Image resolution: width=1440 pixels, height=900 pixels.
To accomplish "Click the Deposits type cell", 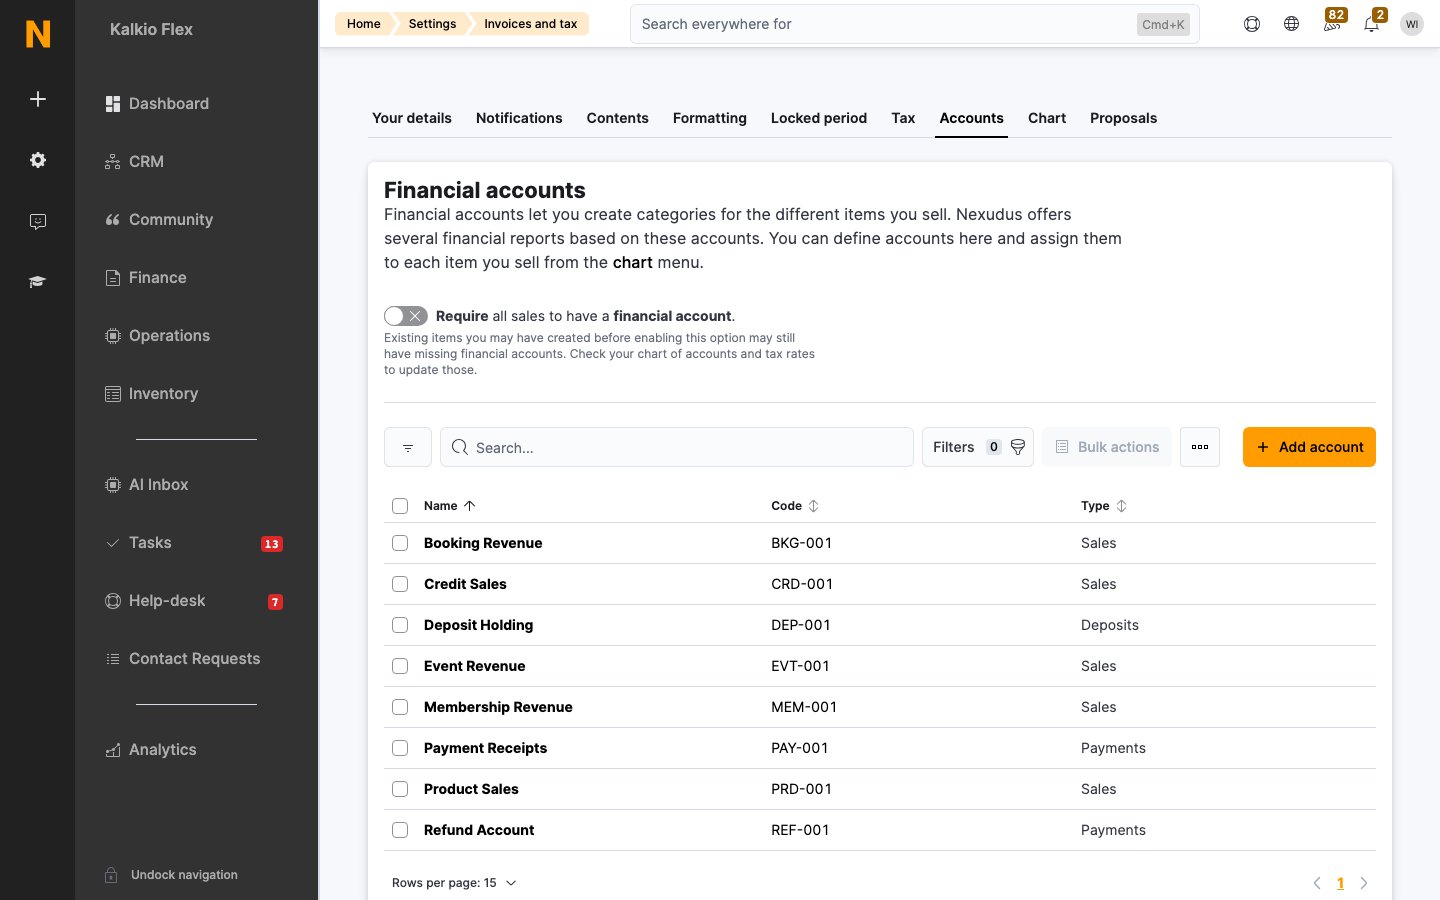I will pyautogui.click(x=1110, y=625).
